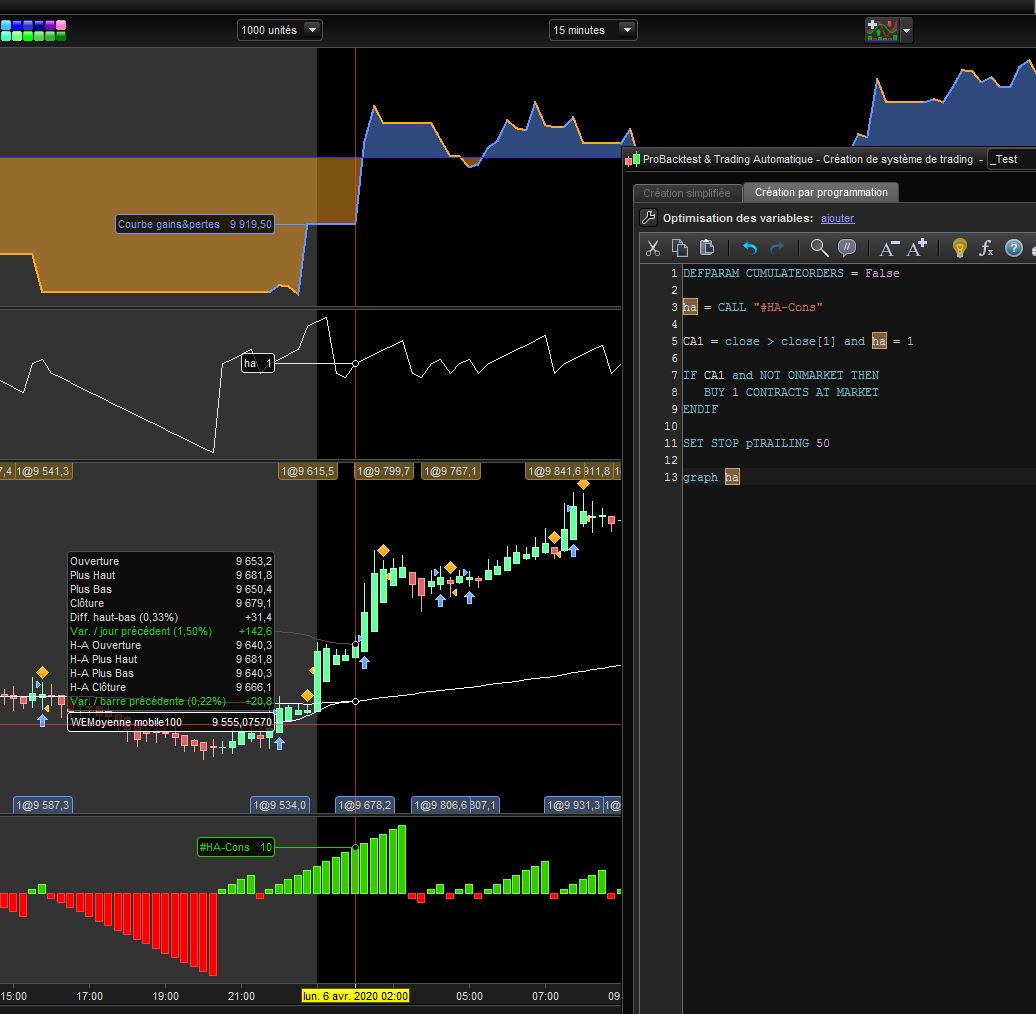Click order tag 1@9 799,7
The image size is (1036, 1014).
(x=384, y=471)
